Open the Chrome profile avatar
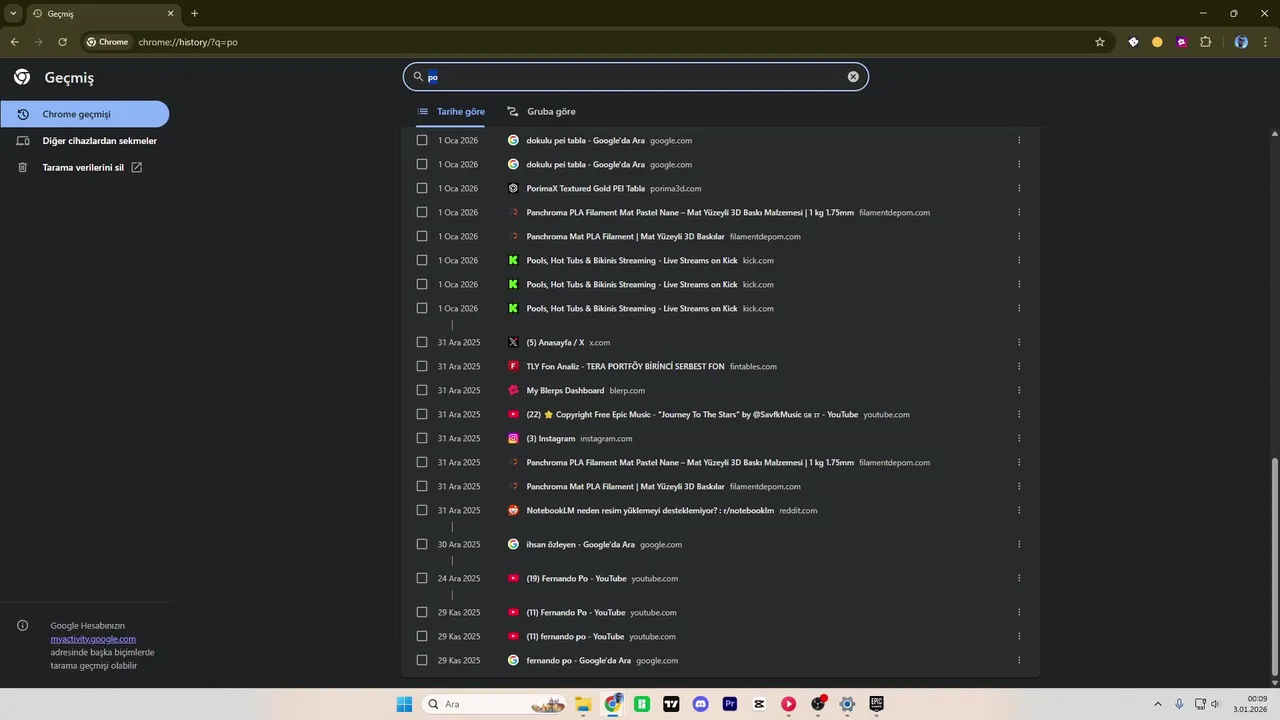 [1241, 42]
